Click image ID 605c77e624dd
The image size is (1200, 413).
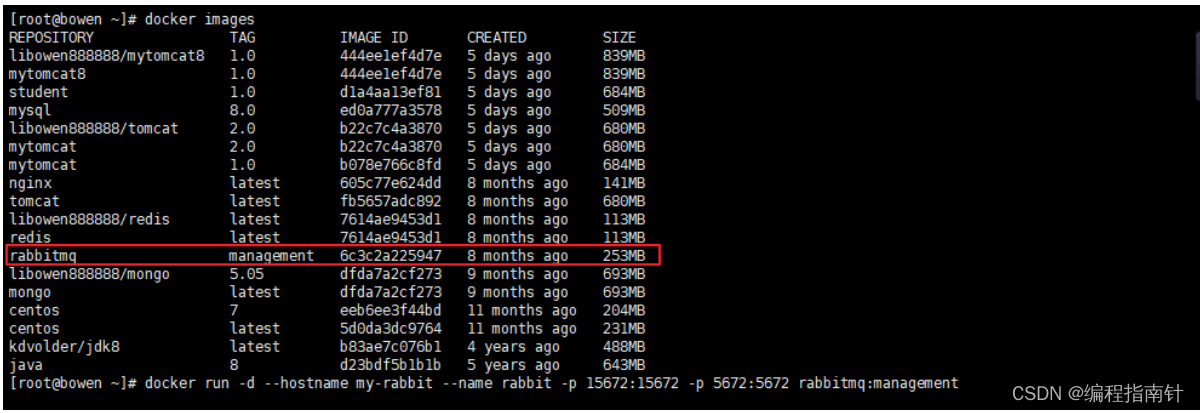390,183
